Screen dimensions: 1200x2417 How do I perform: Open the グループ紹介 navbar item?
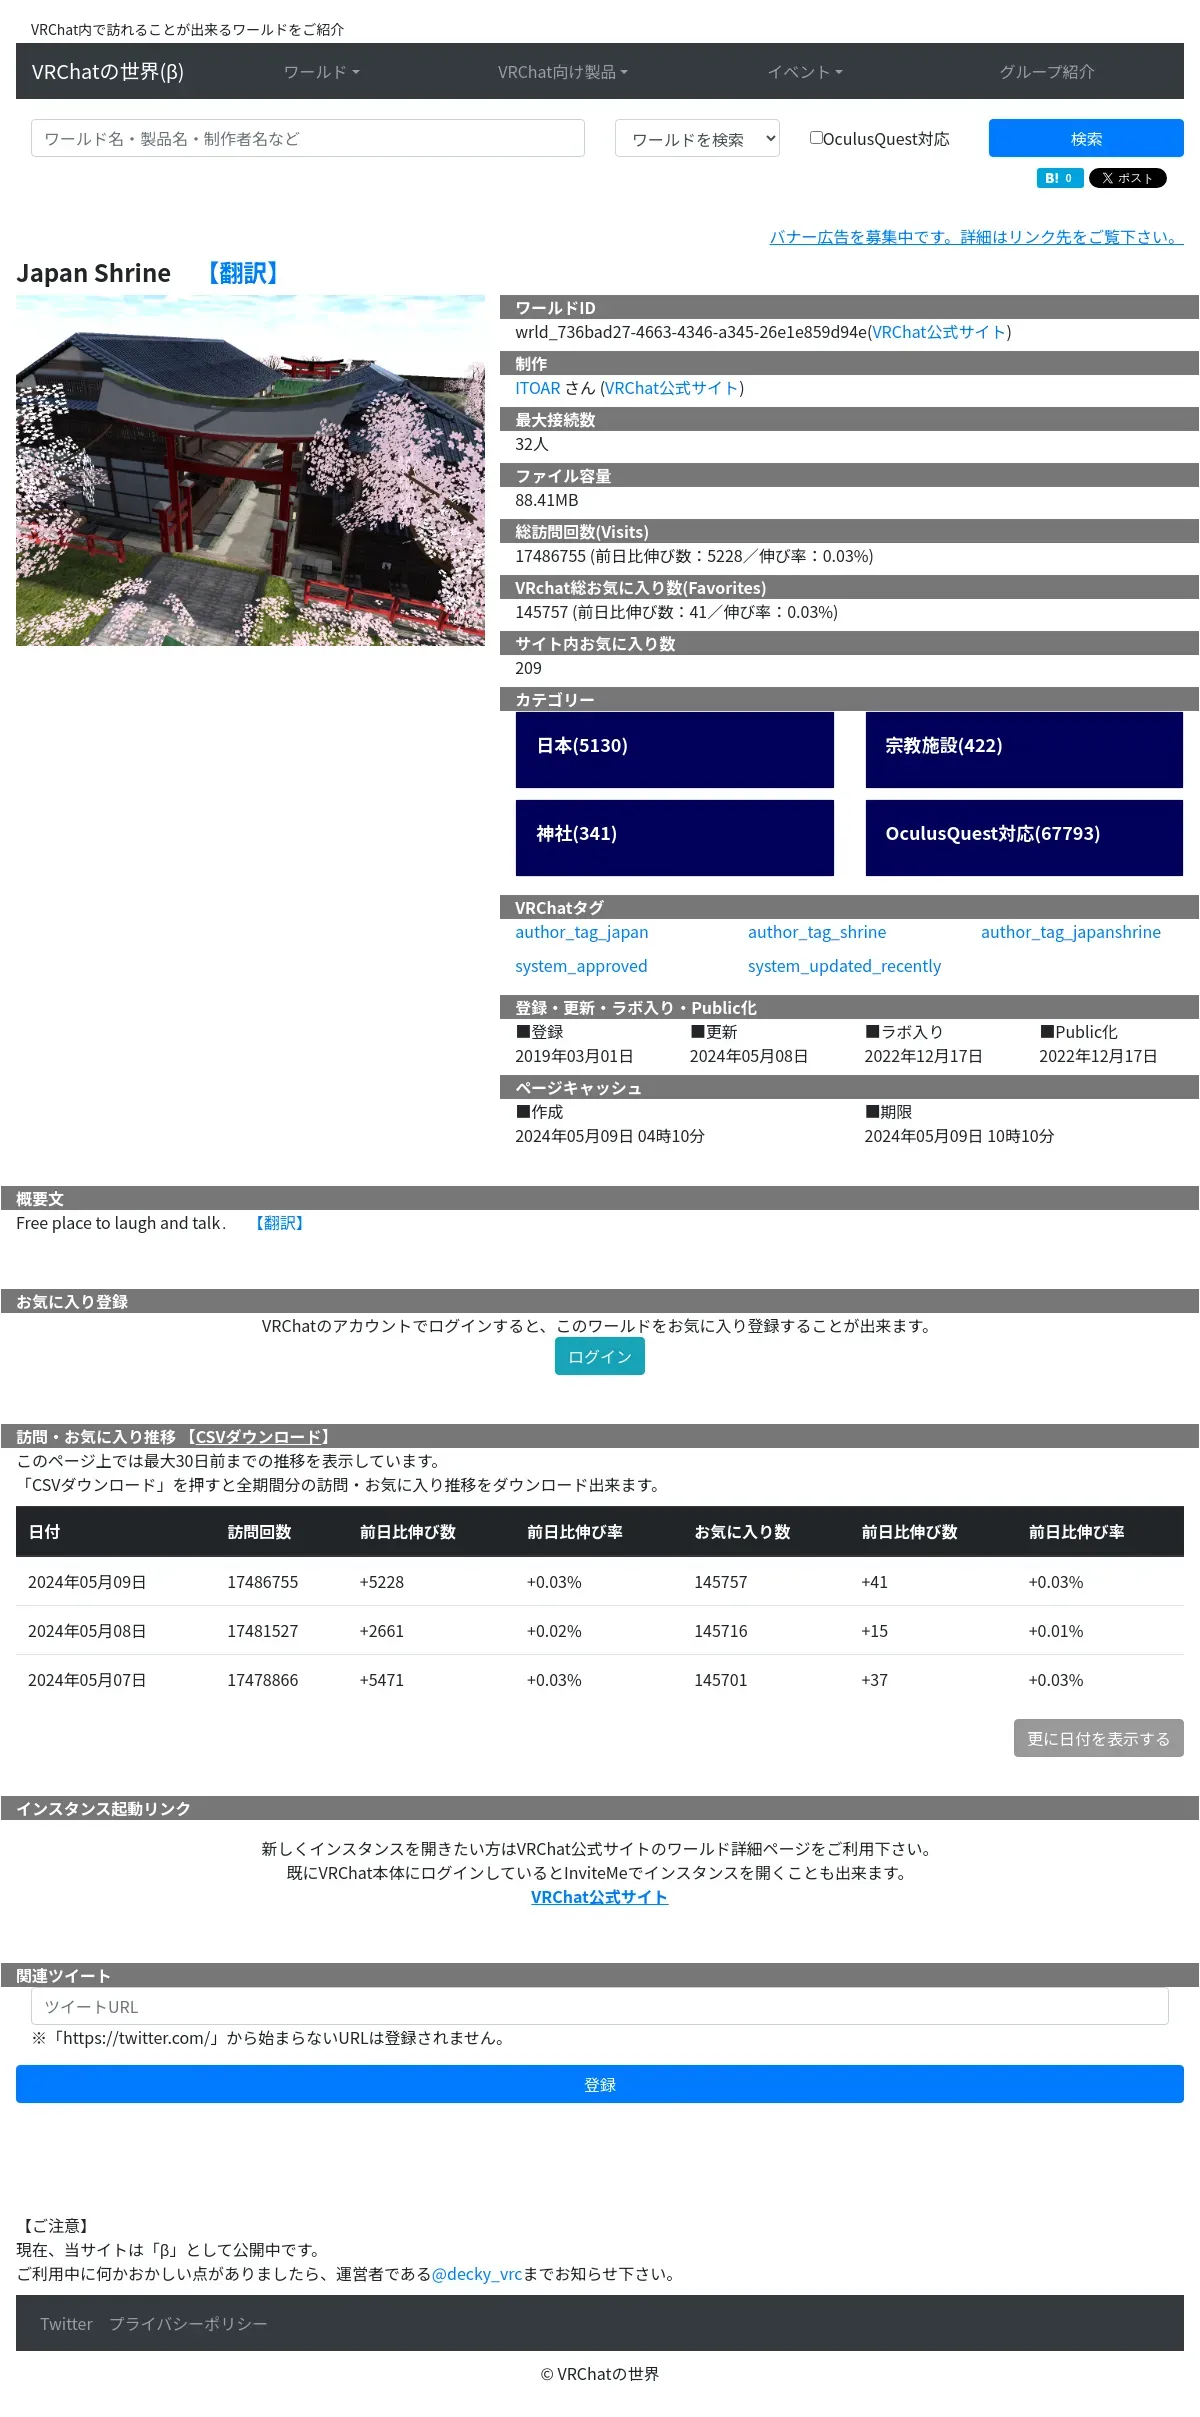tap(1047, 72)
